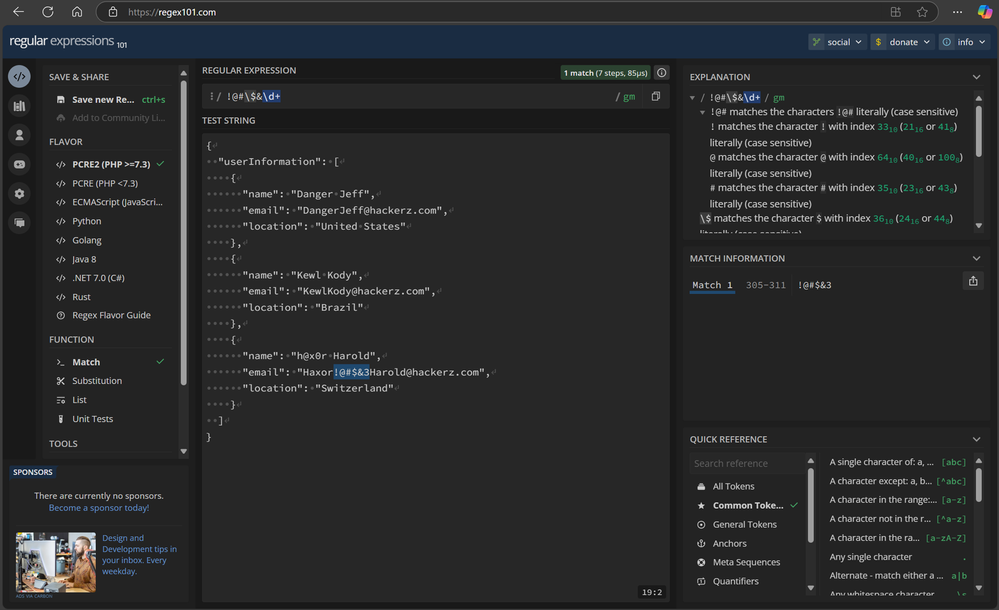Select the Anchors category in Quick Reference
Image resolution: width=999 pixels, height=610 pixels.
pyautogui.click(x=729, y=544)
